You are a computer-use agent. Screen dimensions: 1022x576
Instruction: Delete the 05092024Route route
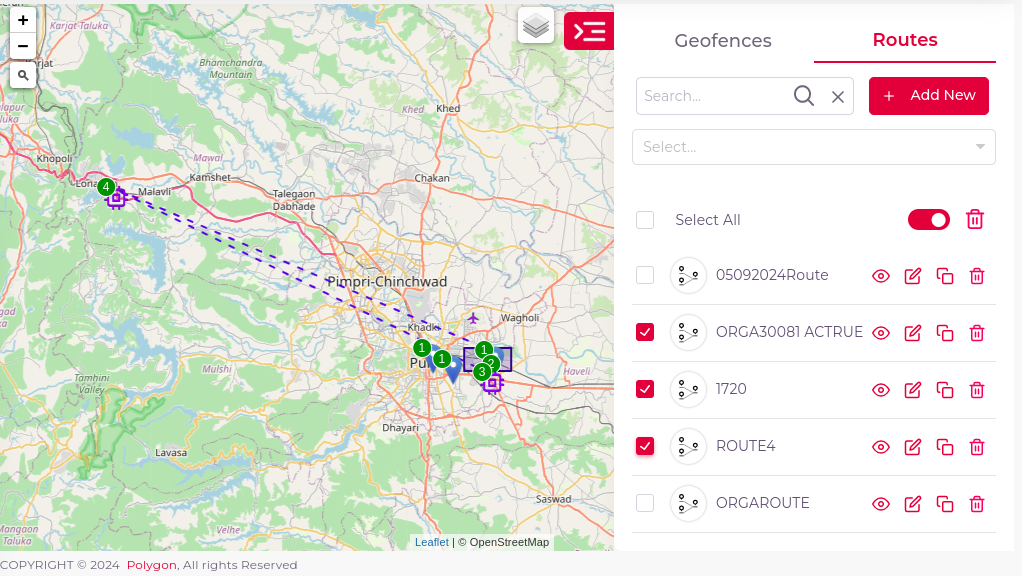click(976, 276)
